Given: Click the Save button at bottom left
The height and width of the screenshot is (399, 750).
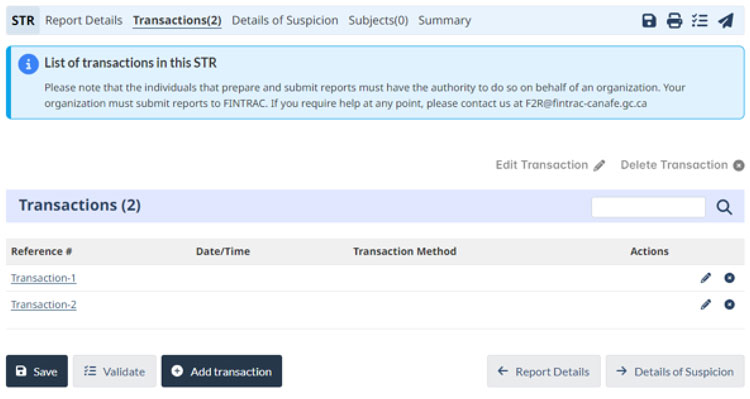Looking at the screenshot, I should point(37,371).
